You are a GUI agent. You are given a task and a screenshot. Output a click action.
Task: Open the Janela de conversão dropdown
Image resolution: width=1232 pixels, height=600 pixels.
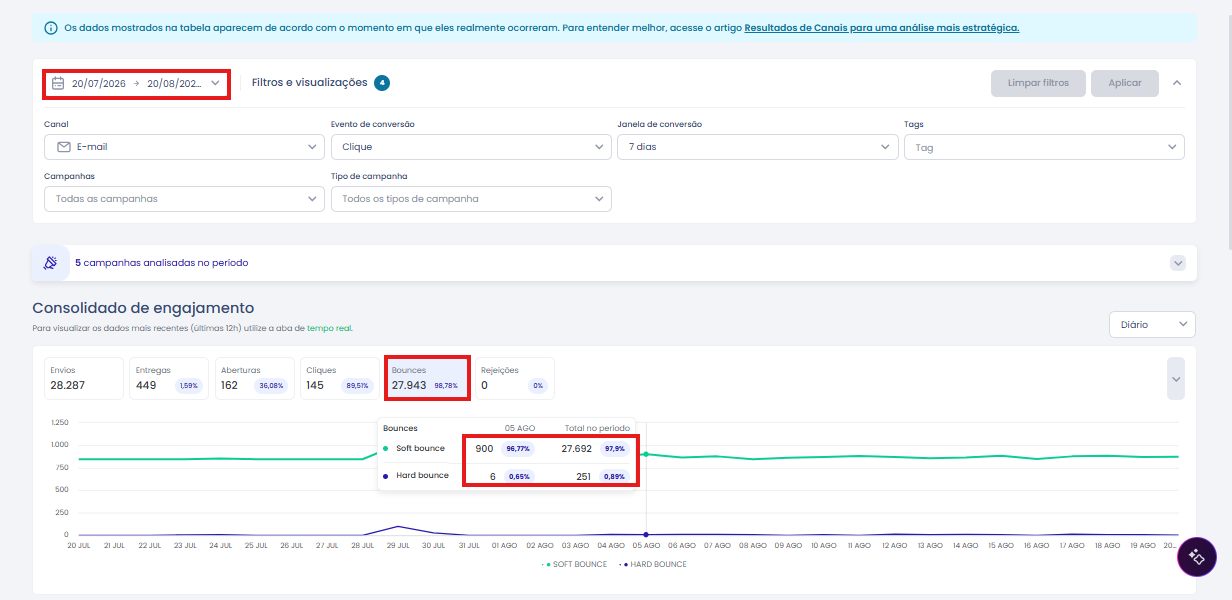758,147
